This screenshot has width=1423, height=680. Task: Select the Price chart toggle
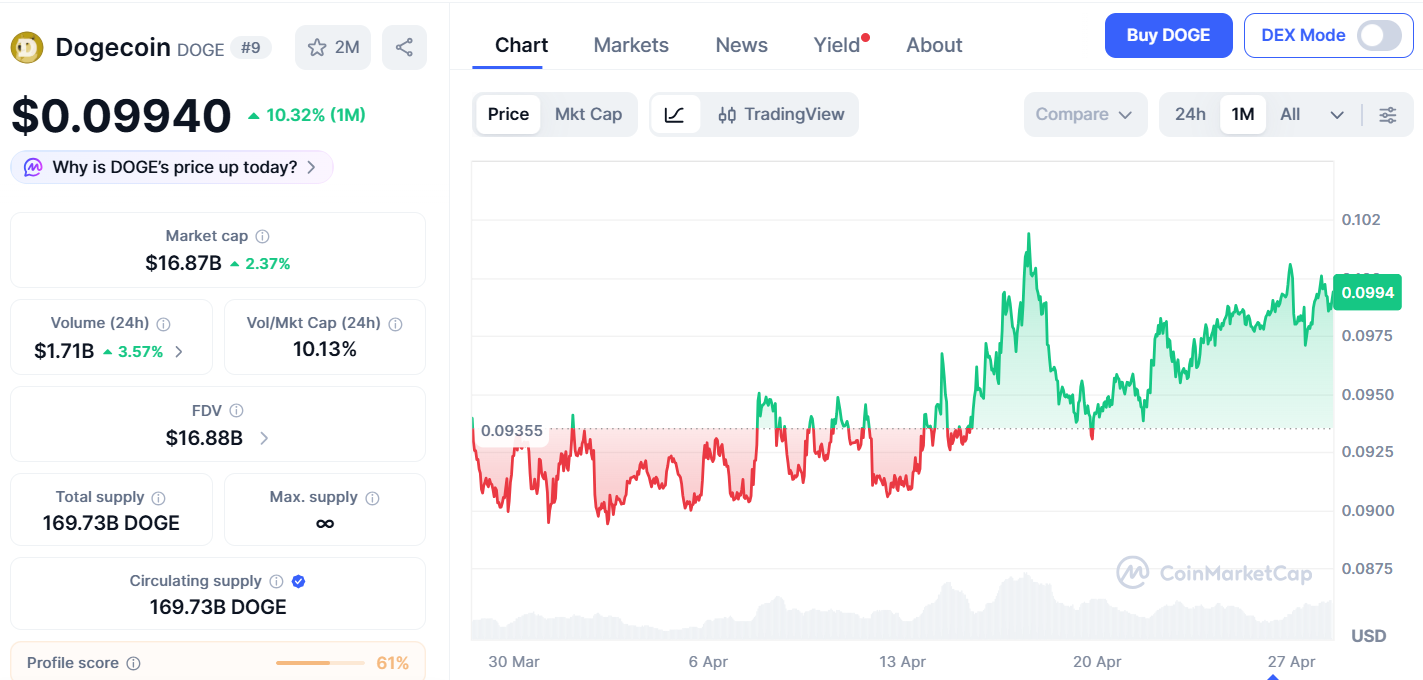tap(508, 114)
